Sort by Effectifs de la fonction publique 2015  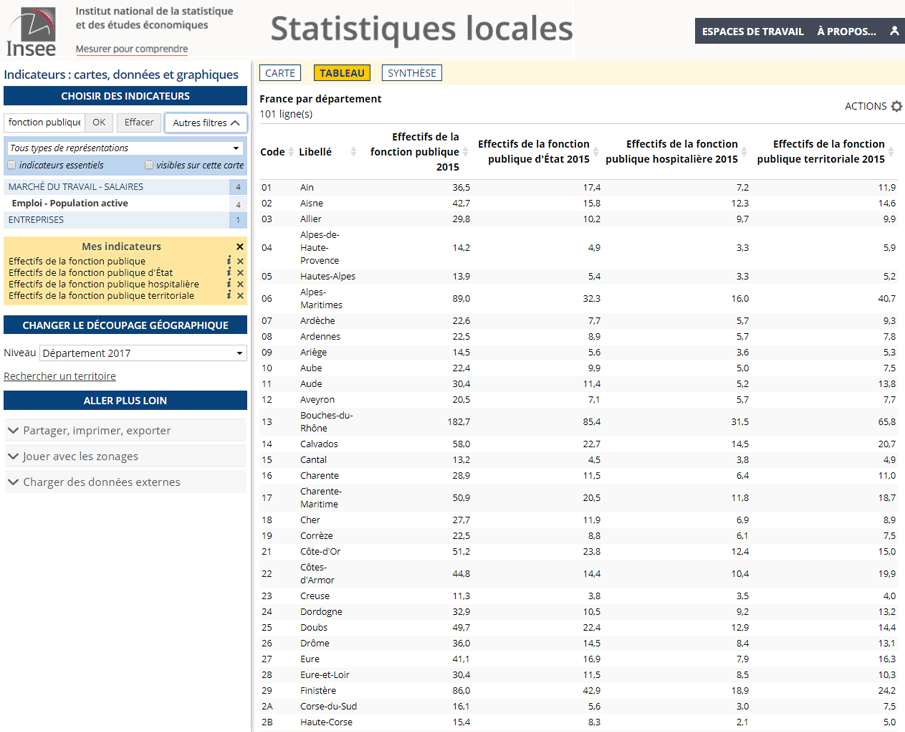pyautogui.click(x=465, y=152)
